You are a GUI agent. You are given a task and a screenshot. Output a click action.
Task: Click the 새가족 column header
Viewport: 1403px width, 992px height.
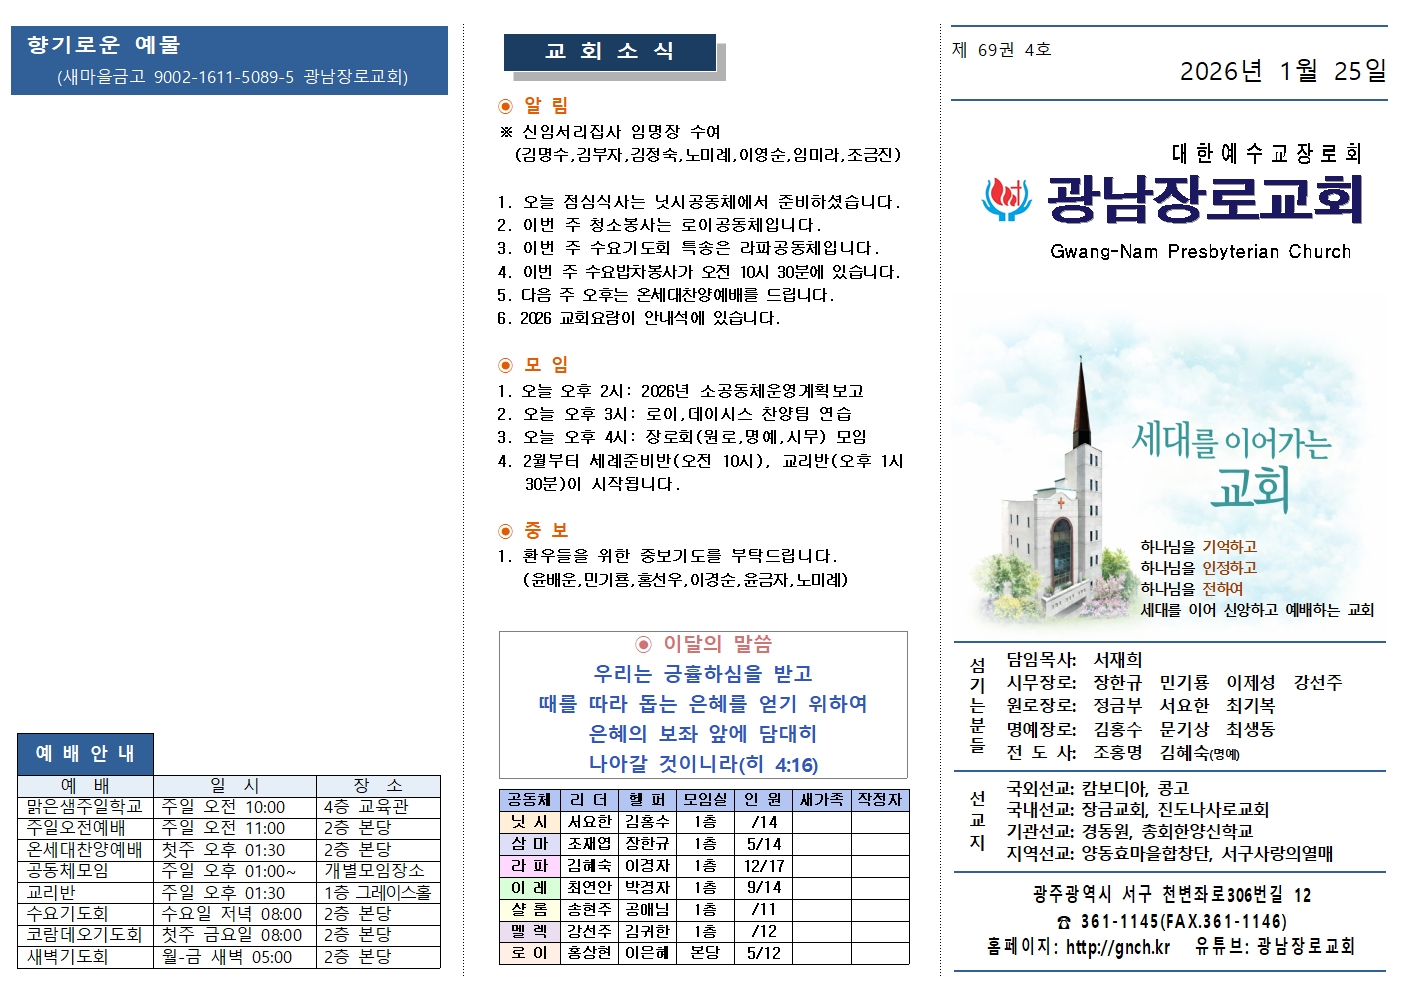pos(822,800)
